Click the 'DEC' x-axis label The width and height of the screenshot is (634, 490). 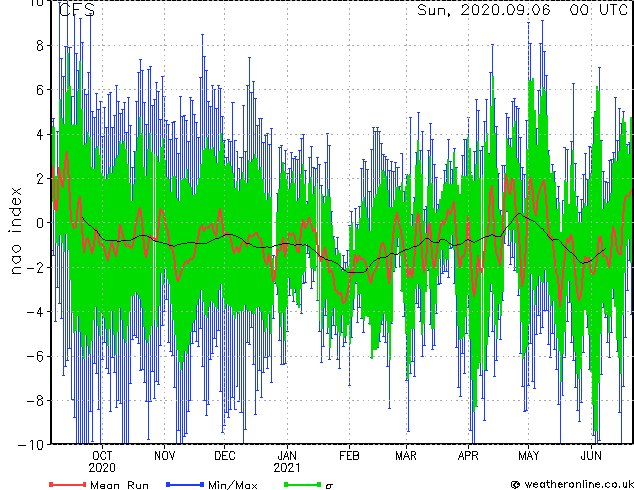225,456
